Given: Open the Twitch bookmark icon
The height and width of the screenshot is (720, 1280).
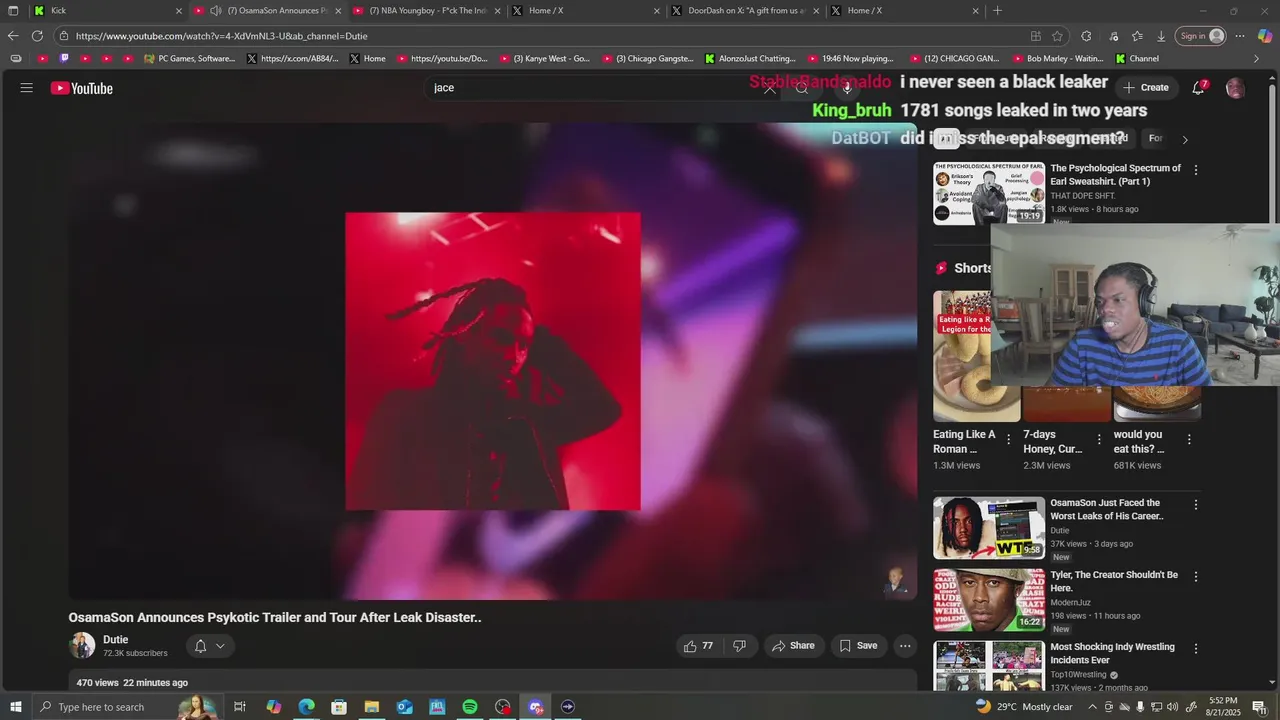Looking at the screenshot, I should click(65, 59).
